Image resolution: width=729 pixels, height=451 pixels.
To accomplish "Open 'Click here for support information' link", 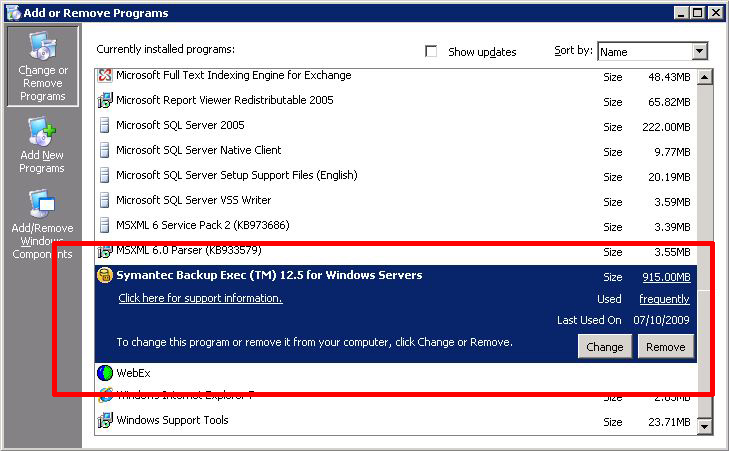I will coord(200,298).
